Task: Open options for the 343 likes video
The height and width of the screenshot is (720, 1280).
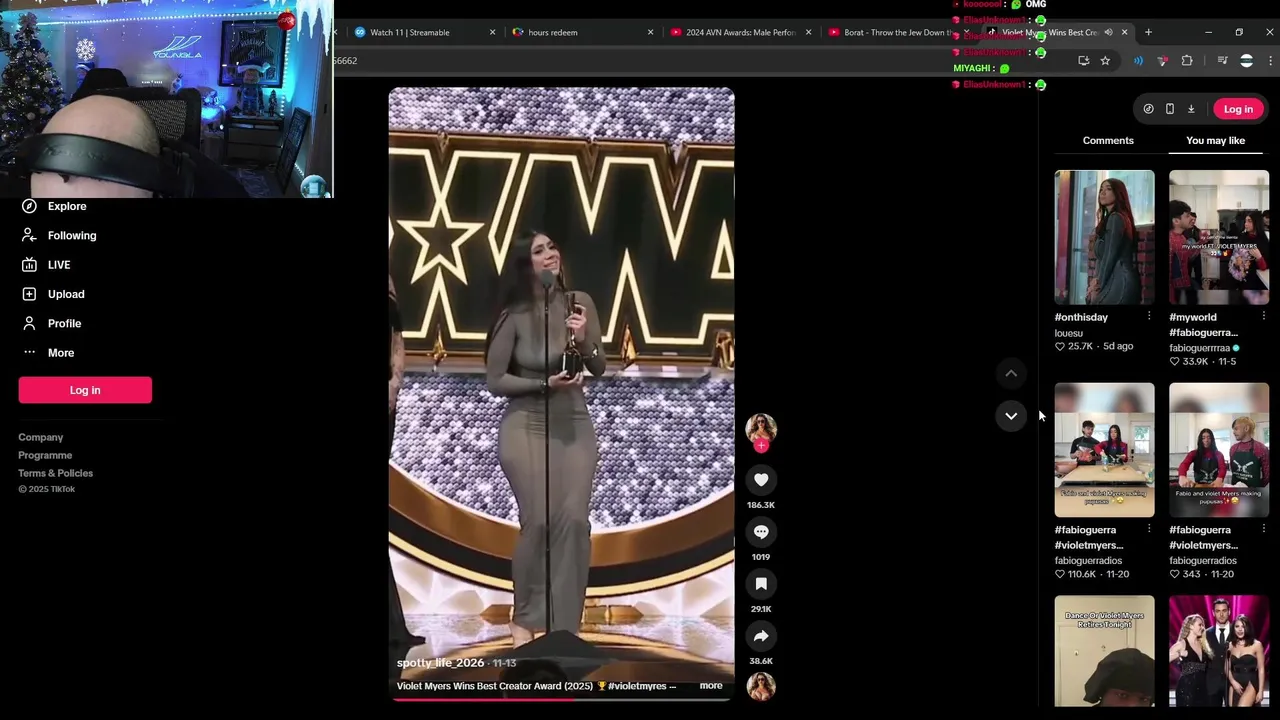Action: (1263, 530)
